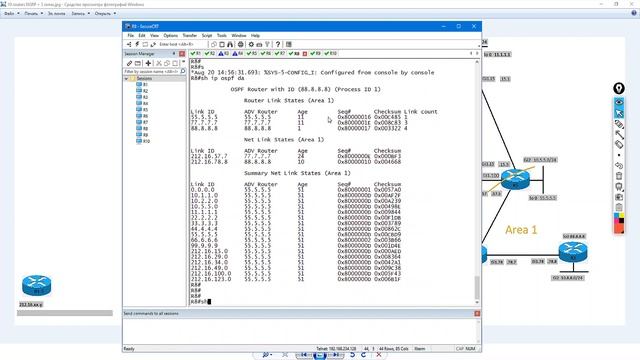
Task: Close the Send commands to all sessions bar
Action: pos(477,313)
